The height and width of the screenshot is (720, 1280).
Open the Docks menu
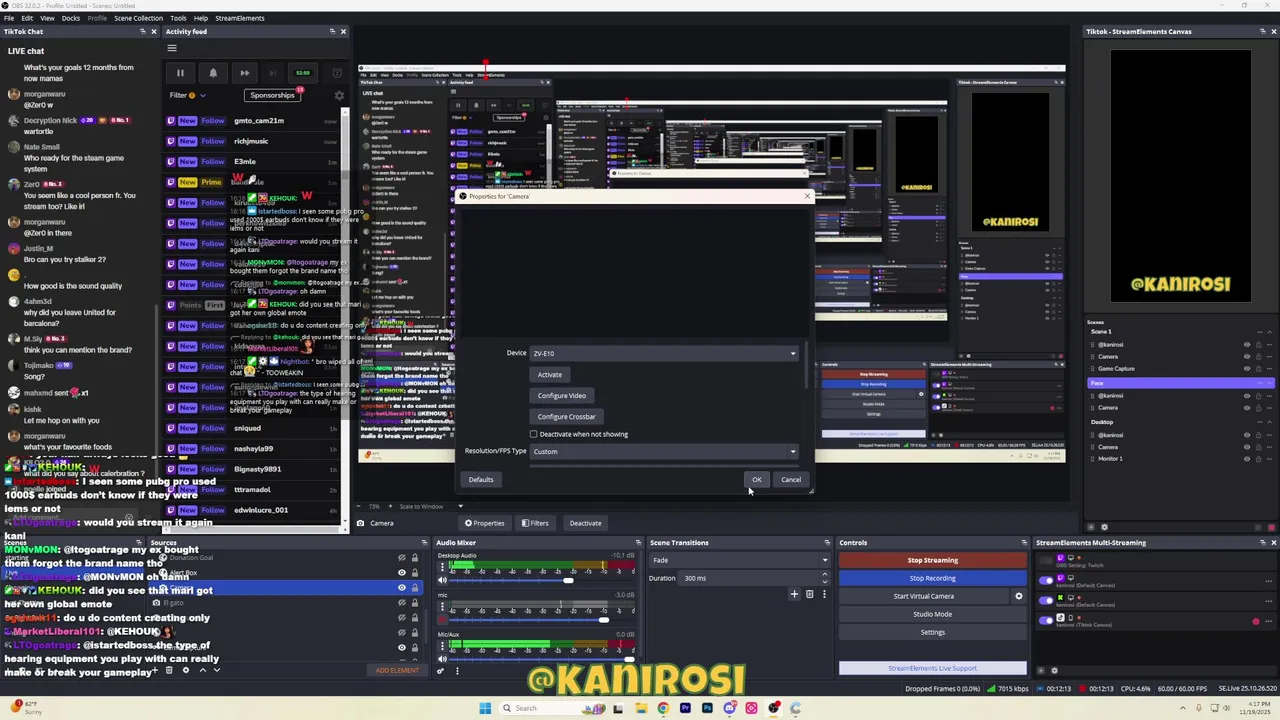pyautogui.click(x=71, y=18)
